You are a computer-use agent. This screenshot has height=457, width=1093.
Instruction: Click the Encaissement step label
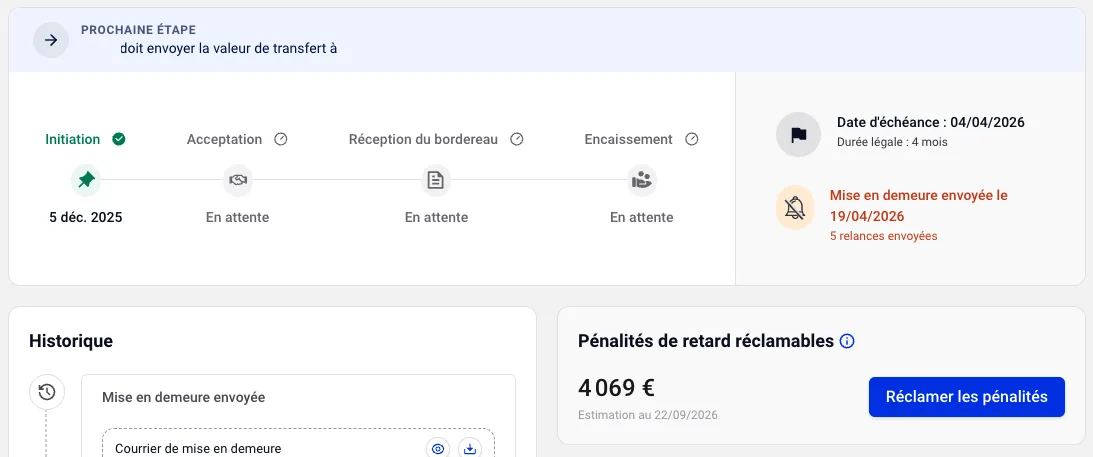pos(628,139)
